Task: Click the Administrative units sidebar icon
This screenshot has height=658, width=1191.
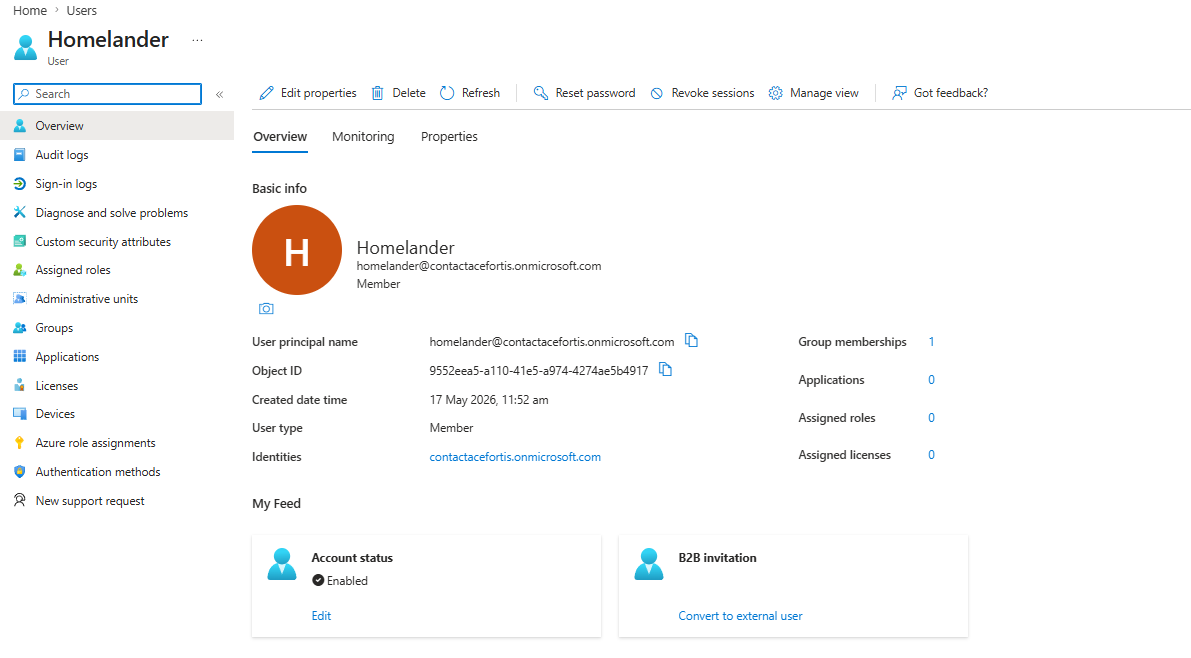Action: 20,299
